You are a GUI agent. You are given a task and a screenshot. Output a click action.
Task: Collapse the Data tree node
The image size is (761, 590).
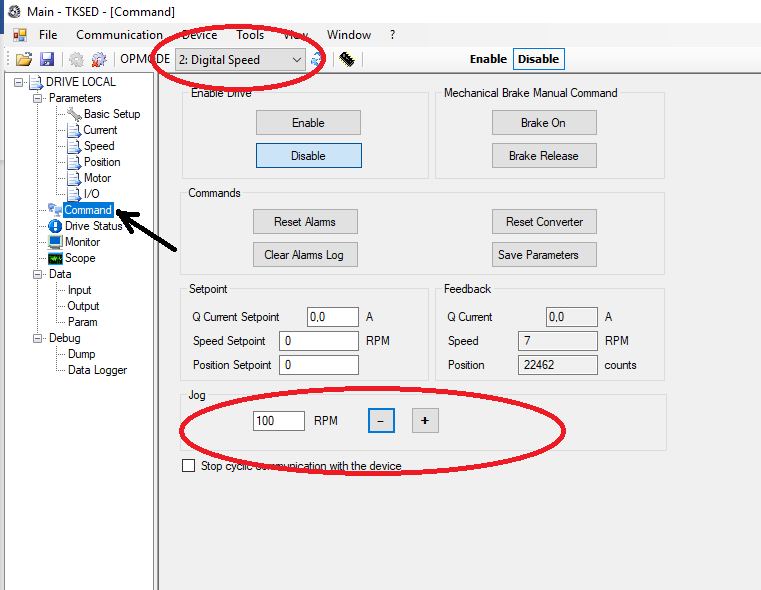[38, 274]
